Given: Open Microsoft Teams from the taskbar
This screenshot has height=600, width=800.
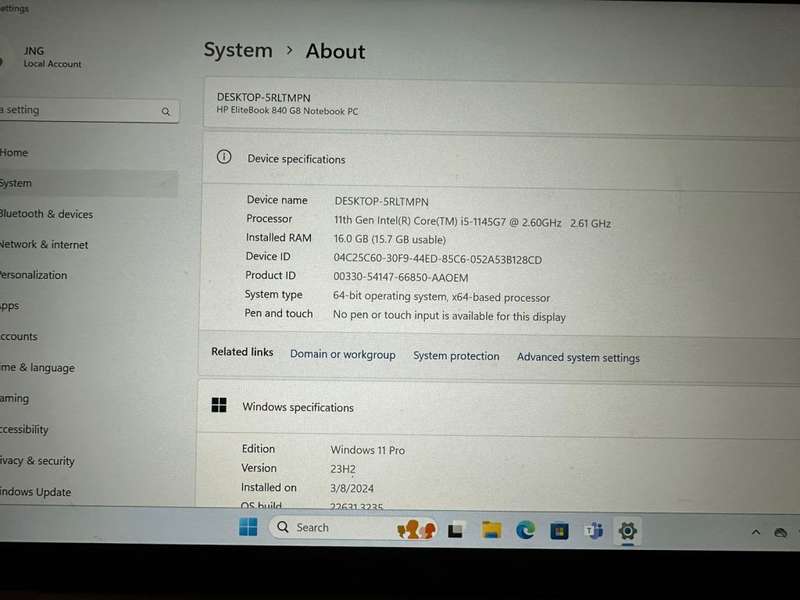Looking at the screenshot, I should click(x=593, y=531).
